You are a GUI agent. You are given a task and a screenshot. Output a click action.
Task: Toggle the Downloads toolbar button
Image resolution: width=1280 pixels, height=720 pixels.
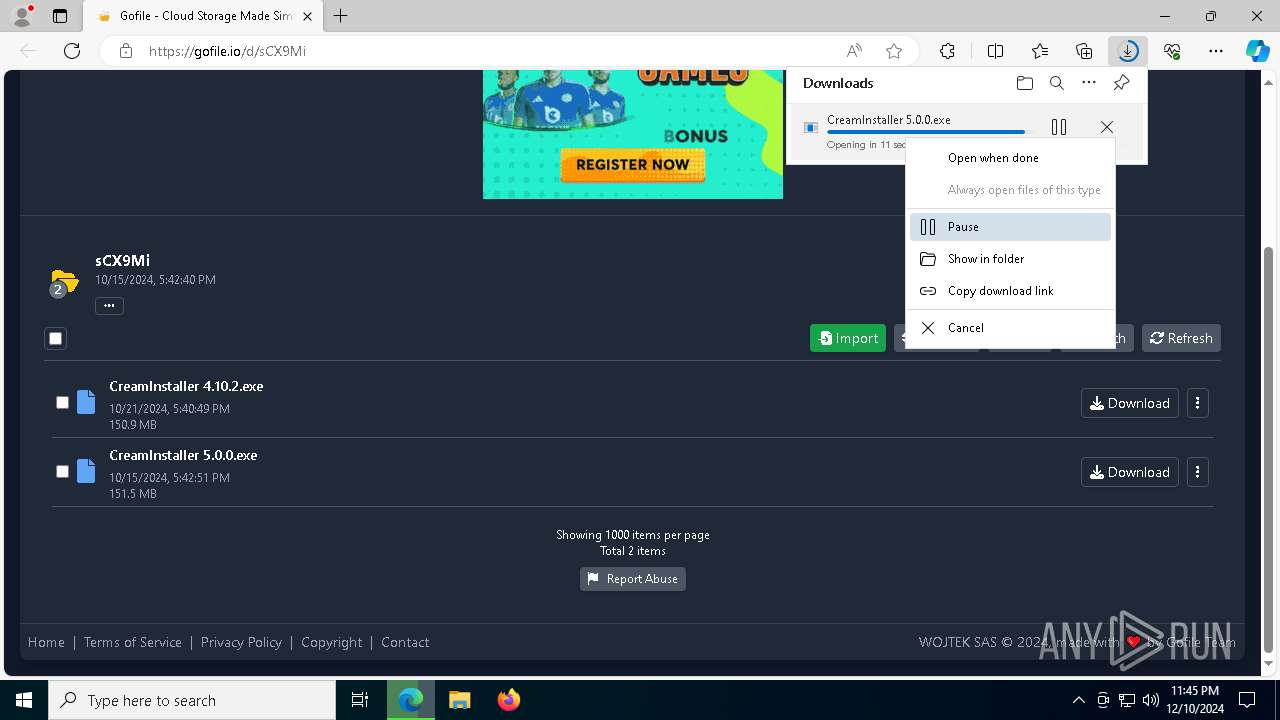pos(1128,51)
